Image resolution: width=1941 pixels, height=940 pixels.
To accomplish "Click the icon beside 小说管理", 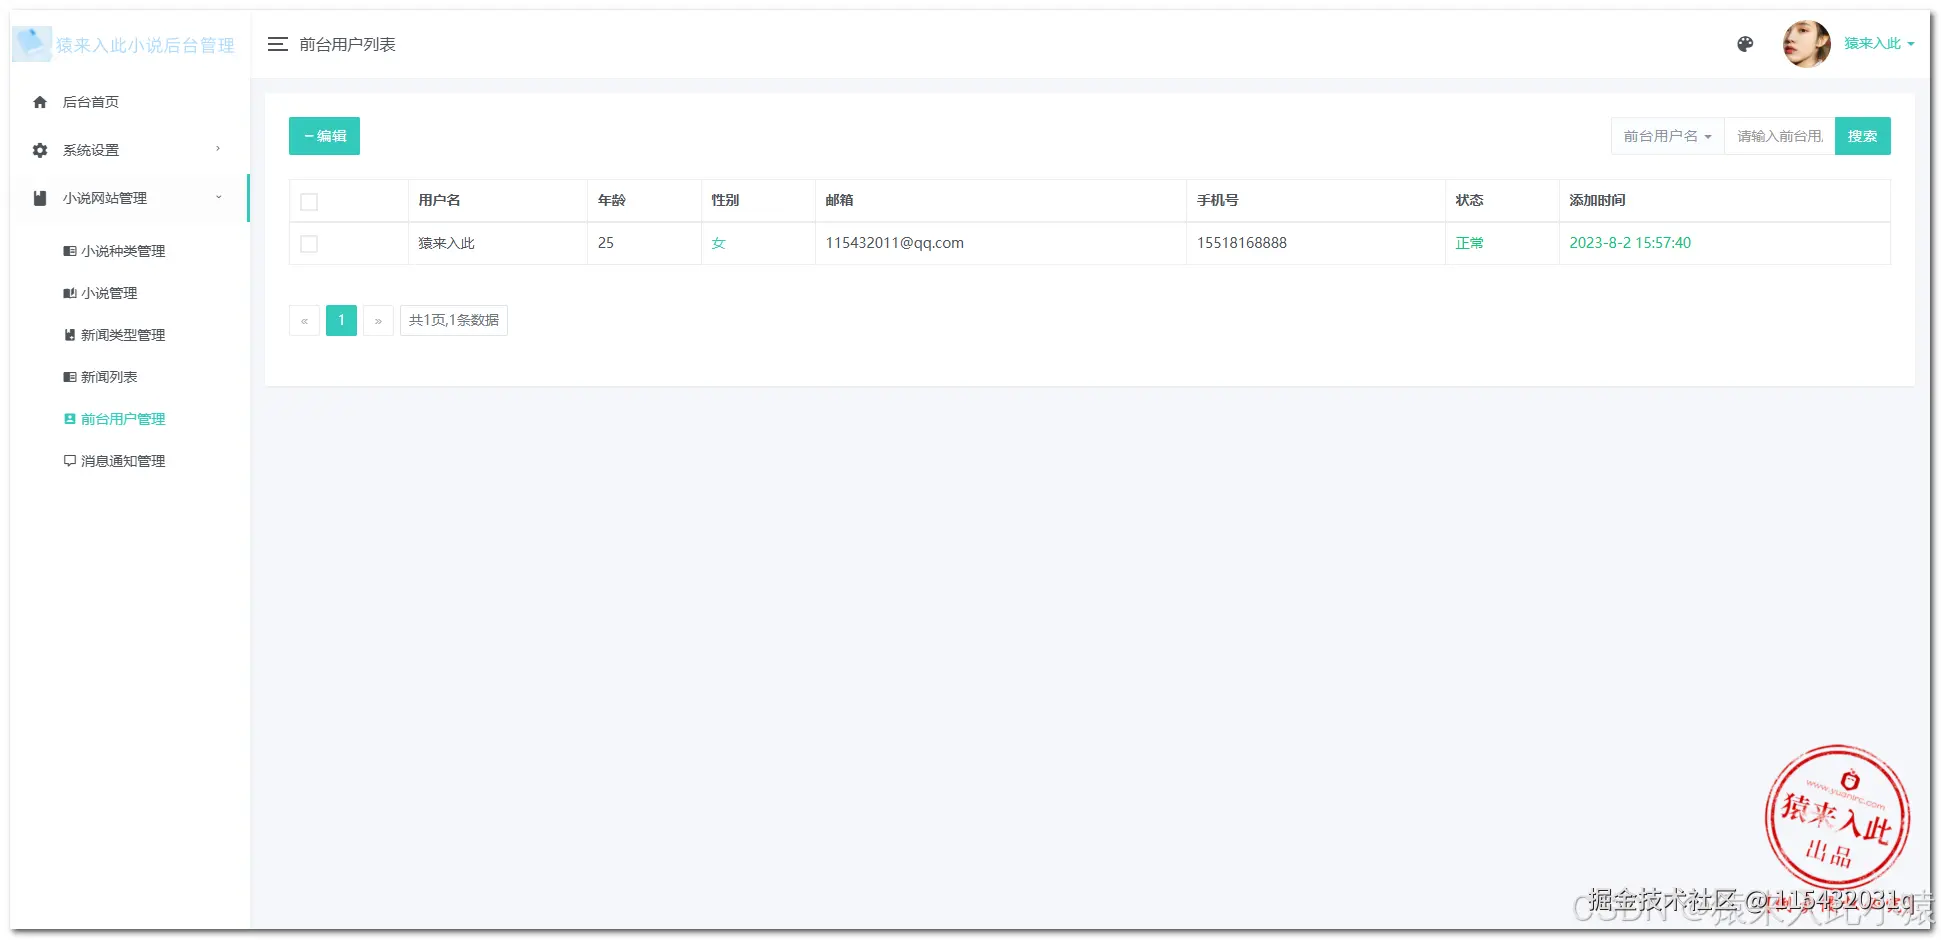I will [x=70, y=293].
